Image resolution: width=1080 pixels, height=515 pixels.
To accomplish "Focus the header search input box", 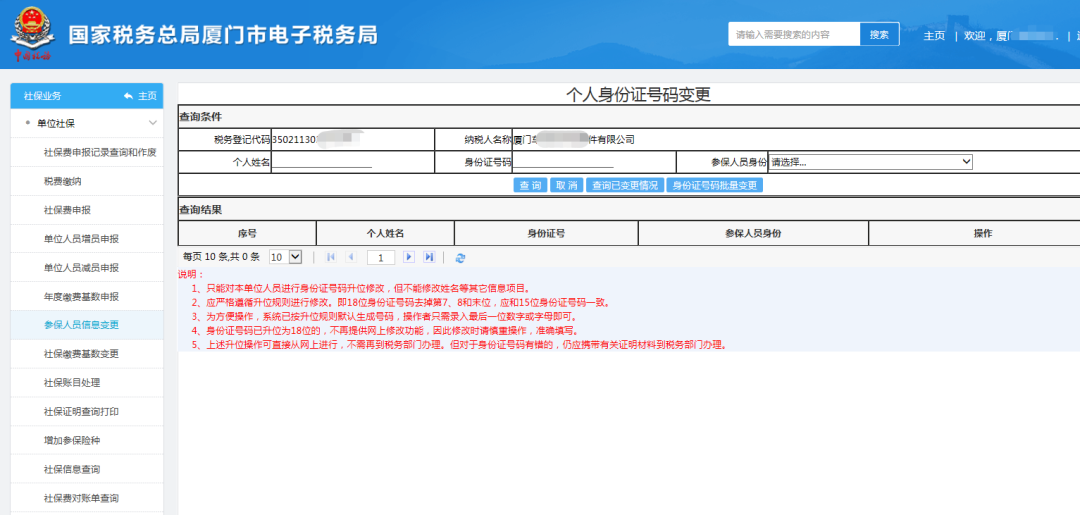I will click(x=794, y=34).
